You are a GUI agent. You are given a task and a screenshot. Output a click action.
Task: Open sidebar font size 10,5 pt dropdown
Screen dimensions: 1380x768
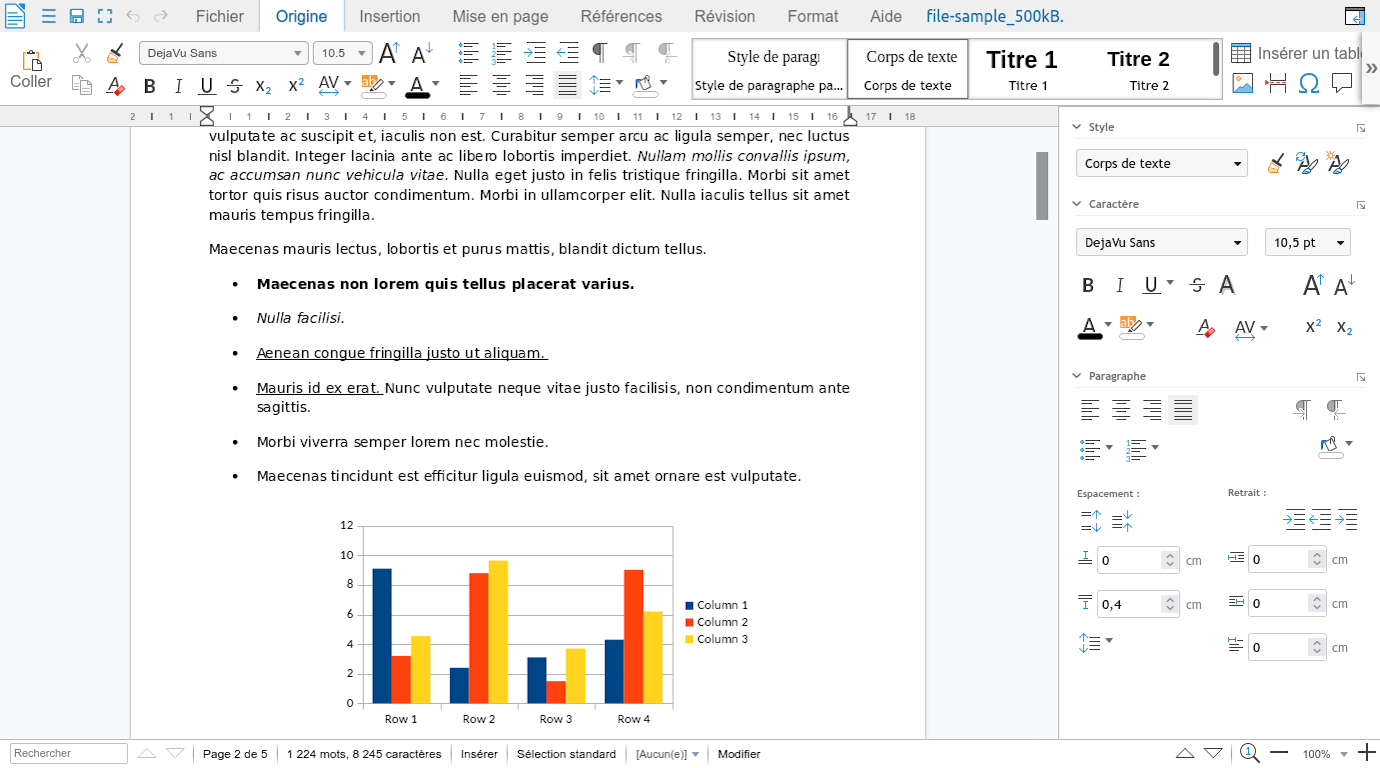click(1308, 242)
